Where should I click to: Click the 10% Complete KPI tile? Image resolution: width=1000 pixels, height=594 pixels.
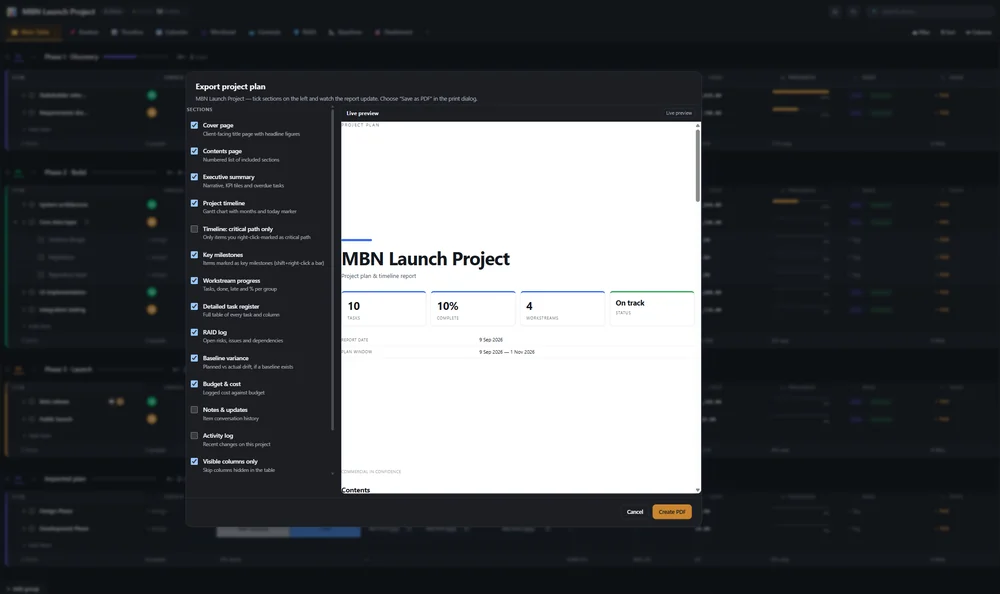[473, 309]
